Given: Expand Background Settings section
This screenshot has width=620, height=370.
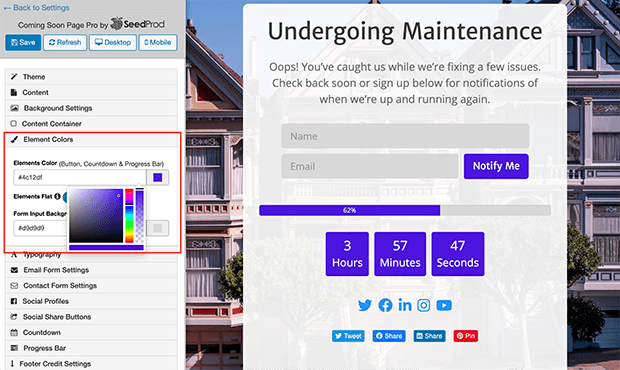Looking at the screenshot, I should point(91,108).
